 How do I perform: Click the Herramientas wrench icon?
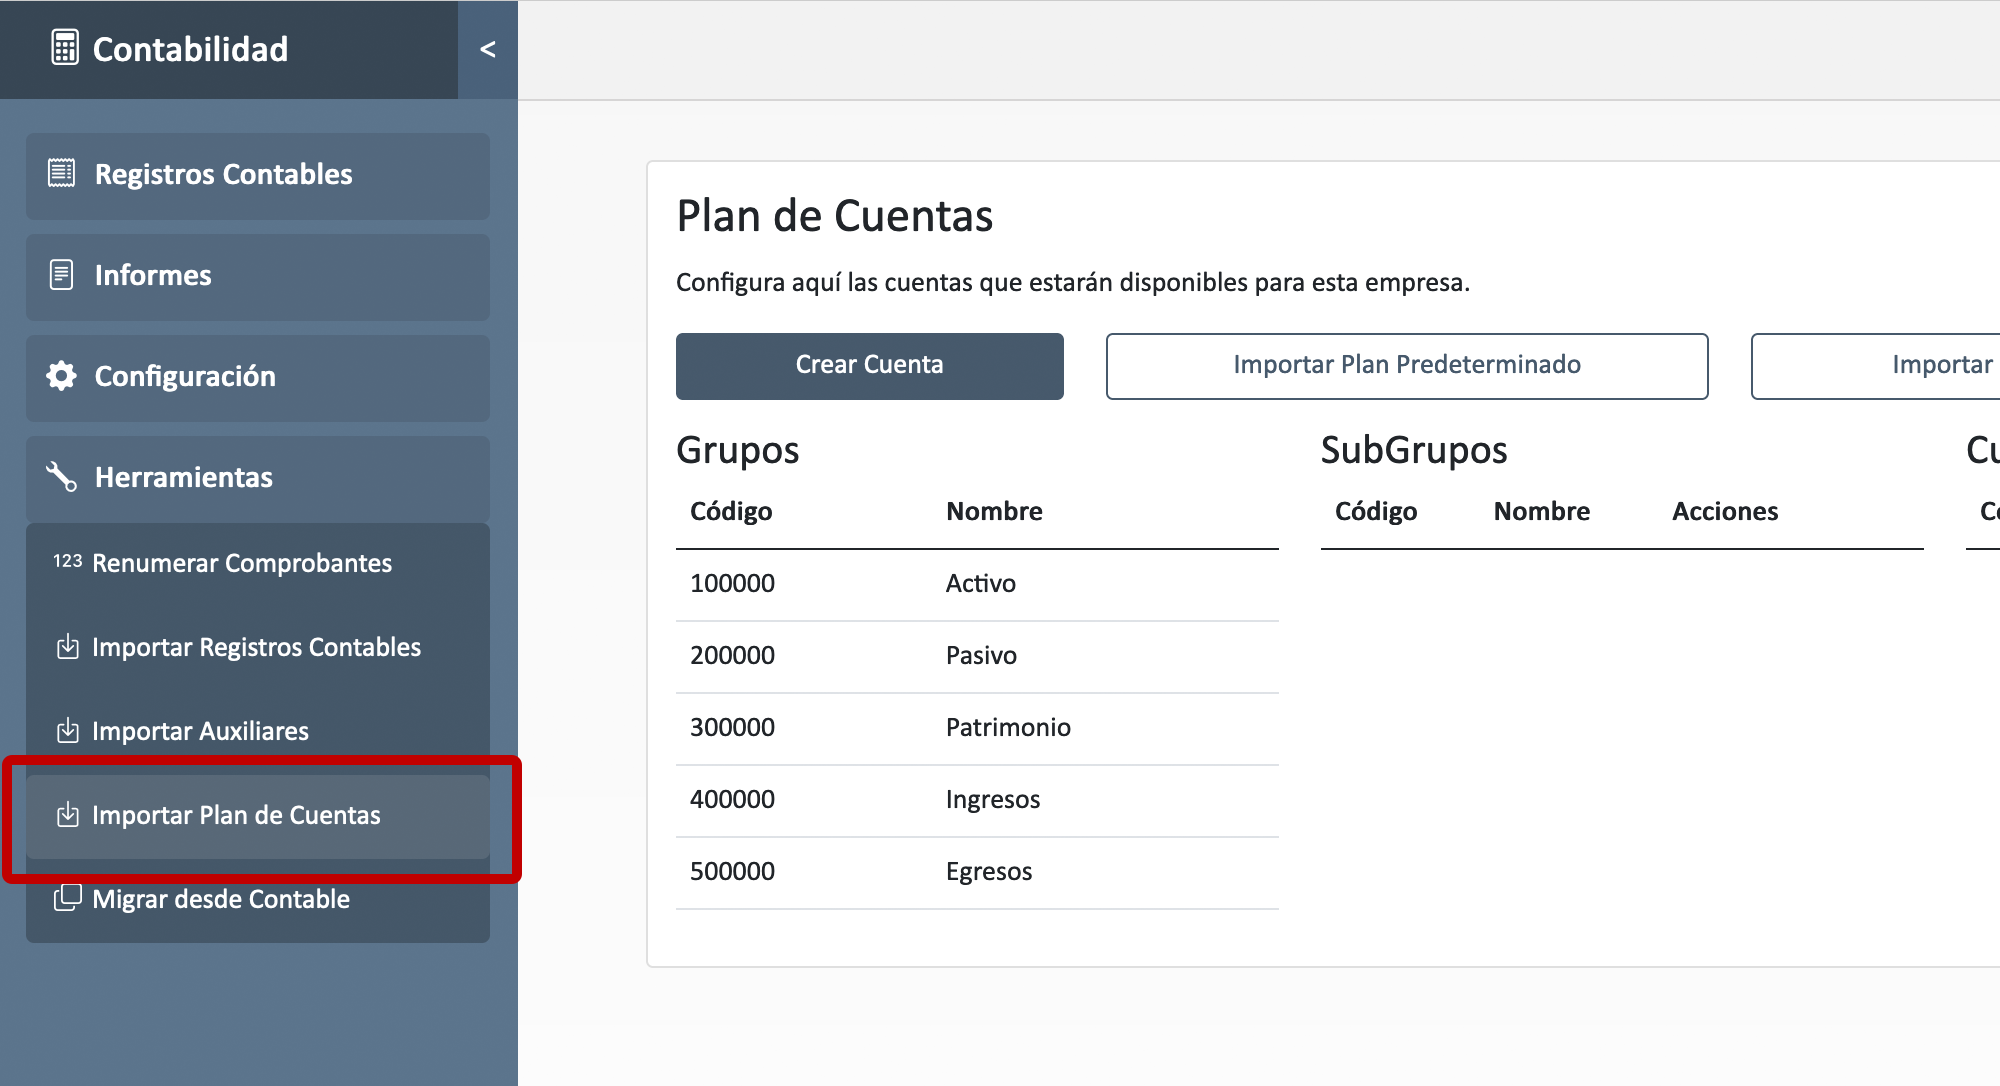(x=62, y=477)
